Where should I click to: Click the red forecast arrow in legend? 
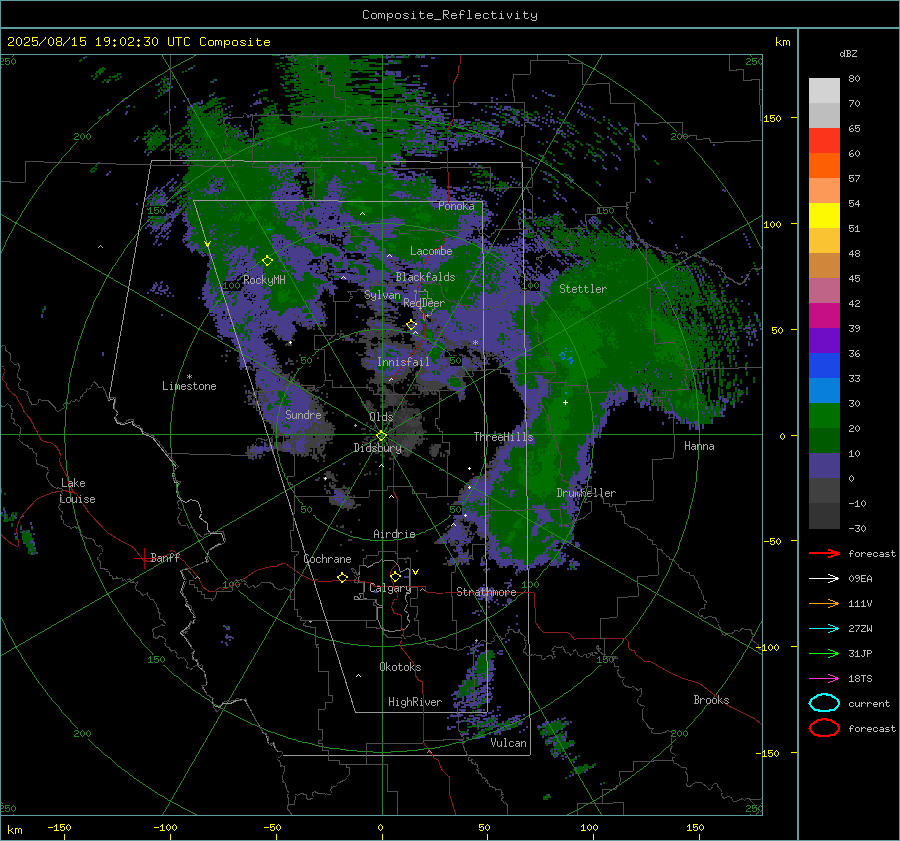point(824,553)
